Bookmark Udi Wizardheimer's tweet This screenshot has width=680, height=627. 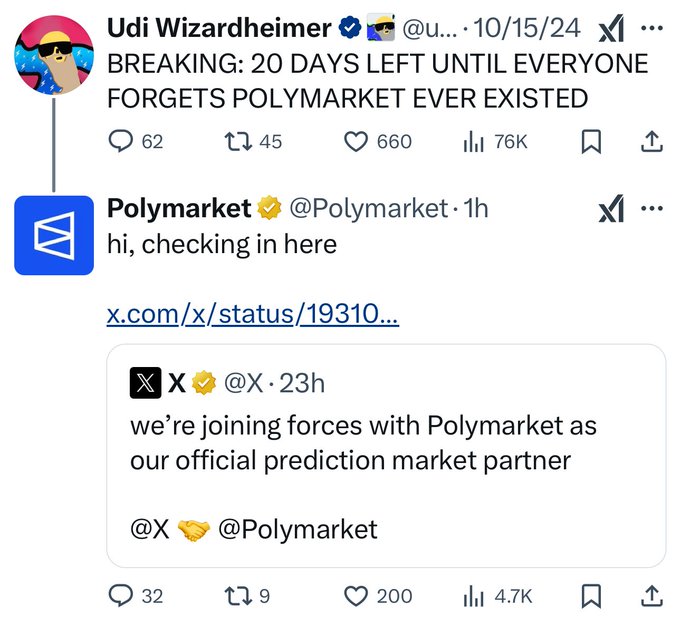click(591, 142)
